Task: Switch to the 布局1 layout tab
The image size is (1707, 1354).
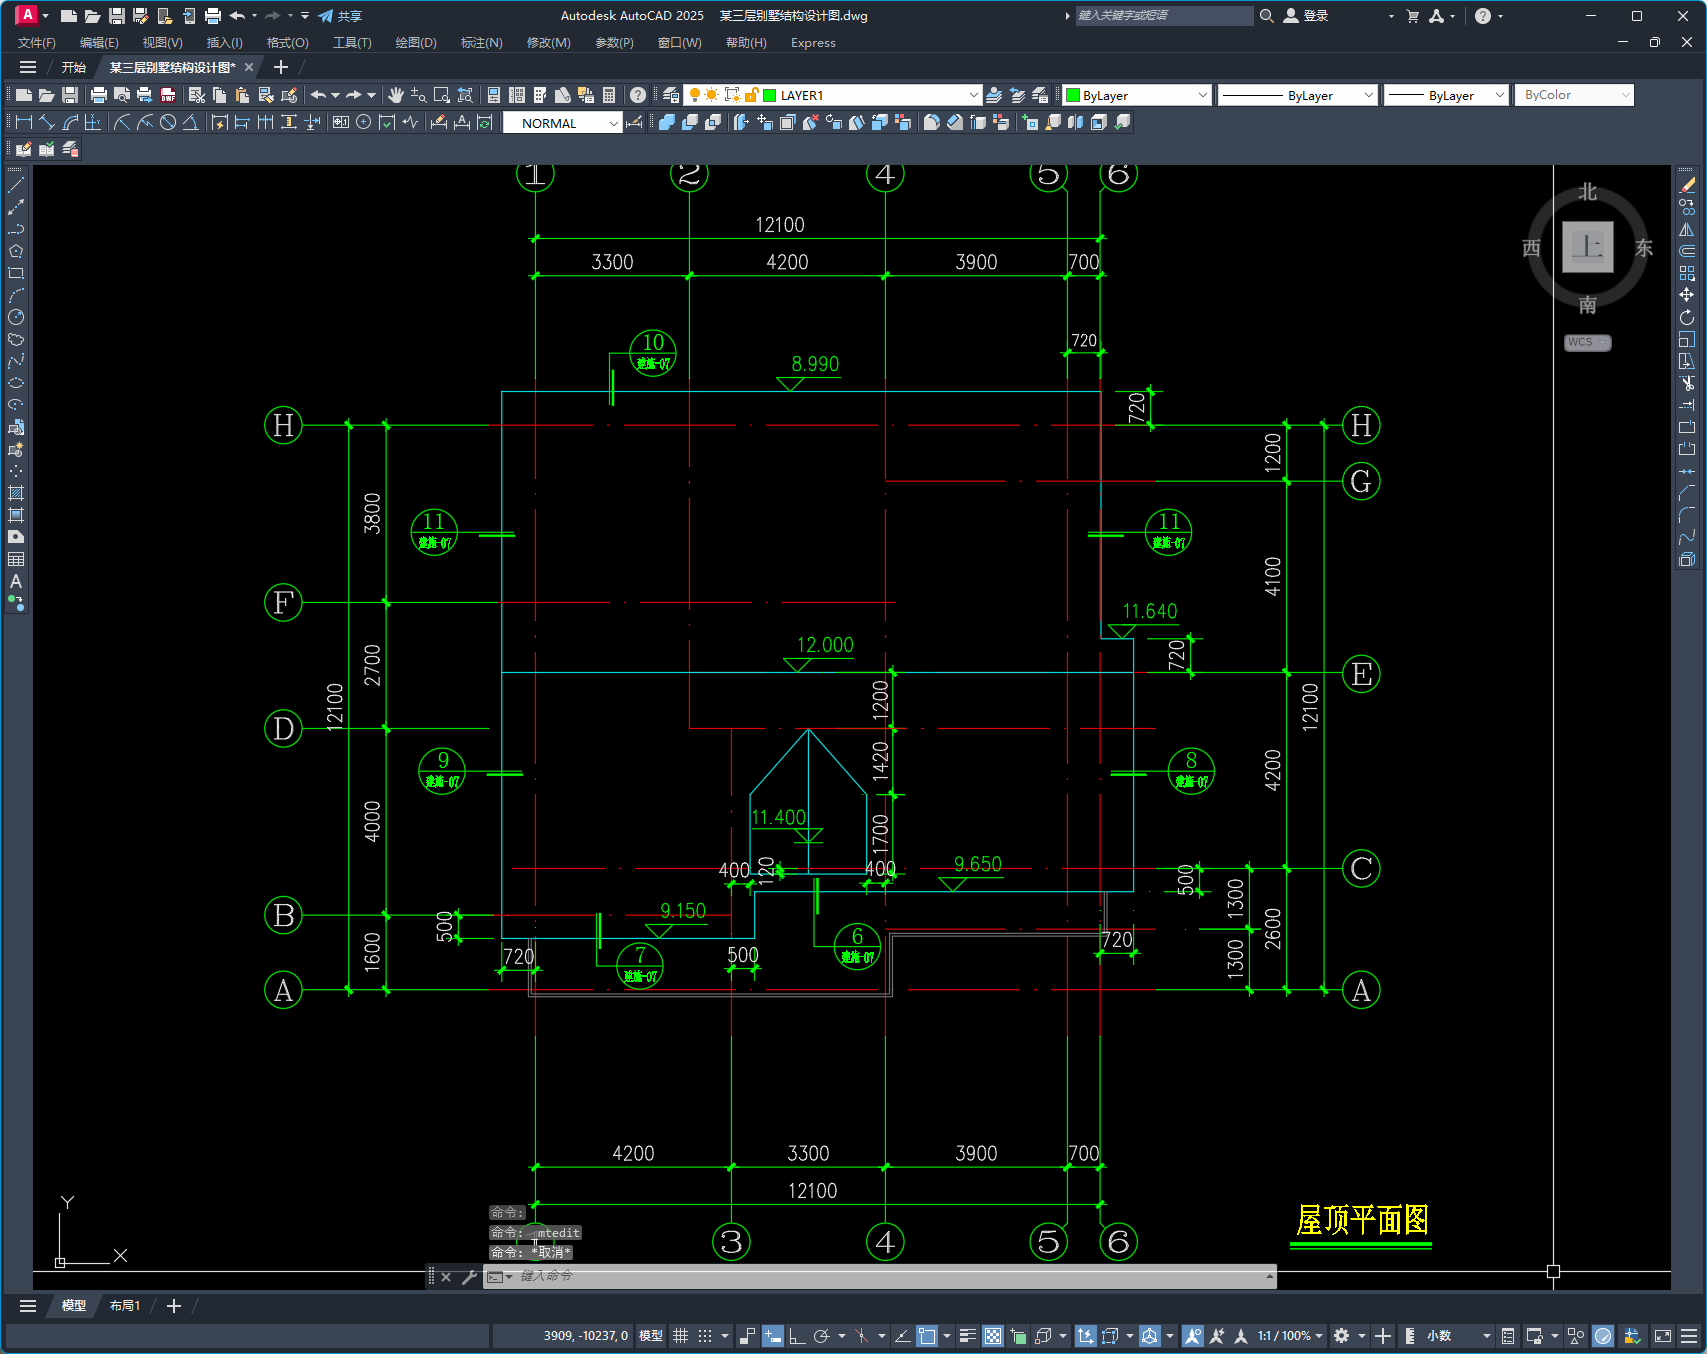Action: pyautogui.click(x=124, y=1305)
